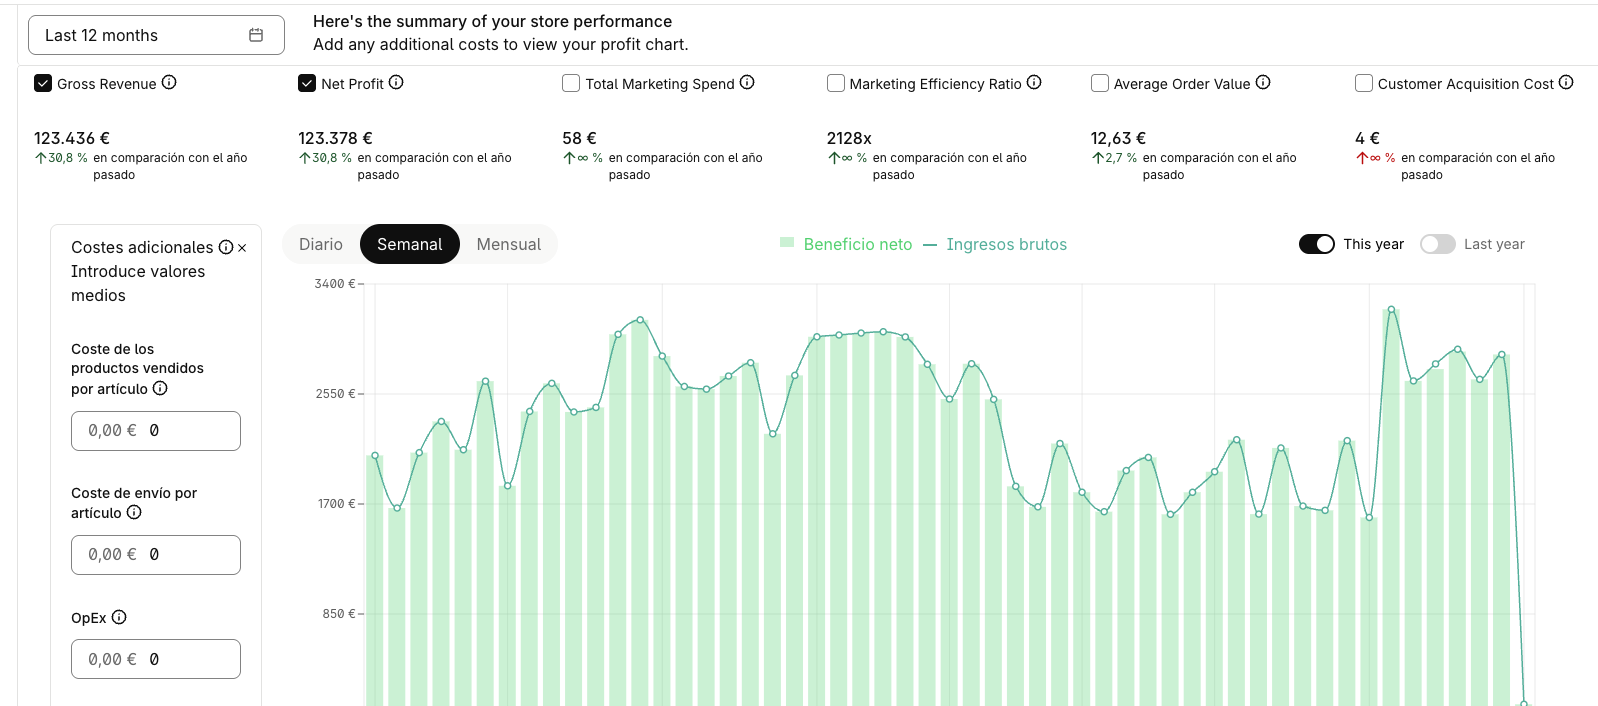Screen dimensions: 1598x706
Task: Check the Average Order Value checkbox
Action: tap(1100, 83)
